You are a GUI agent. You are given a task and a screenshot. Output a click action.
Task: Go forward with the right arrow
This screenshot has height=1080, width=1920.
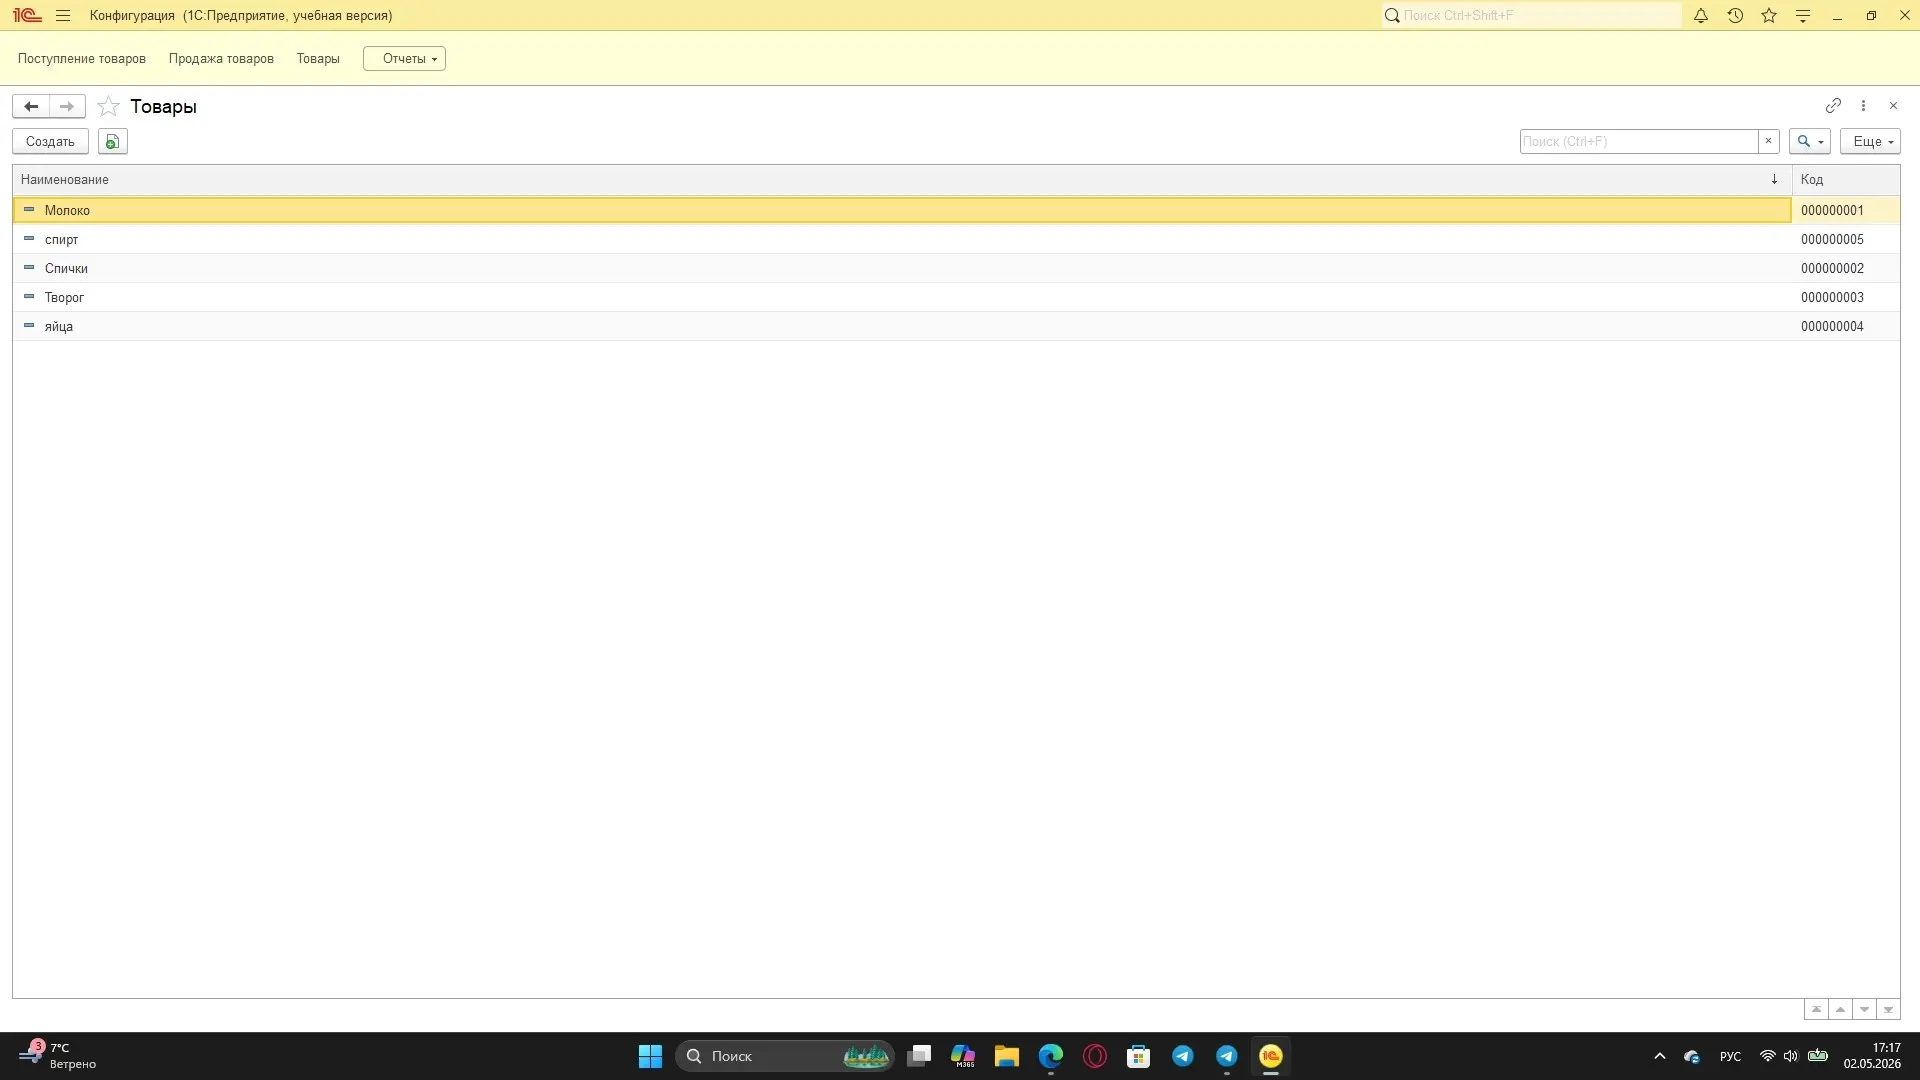pyautogui.click(x=67, y=106)
